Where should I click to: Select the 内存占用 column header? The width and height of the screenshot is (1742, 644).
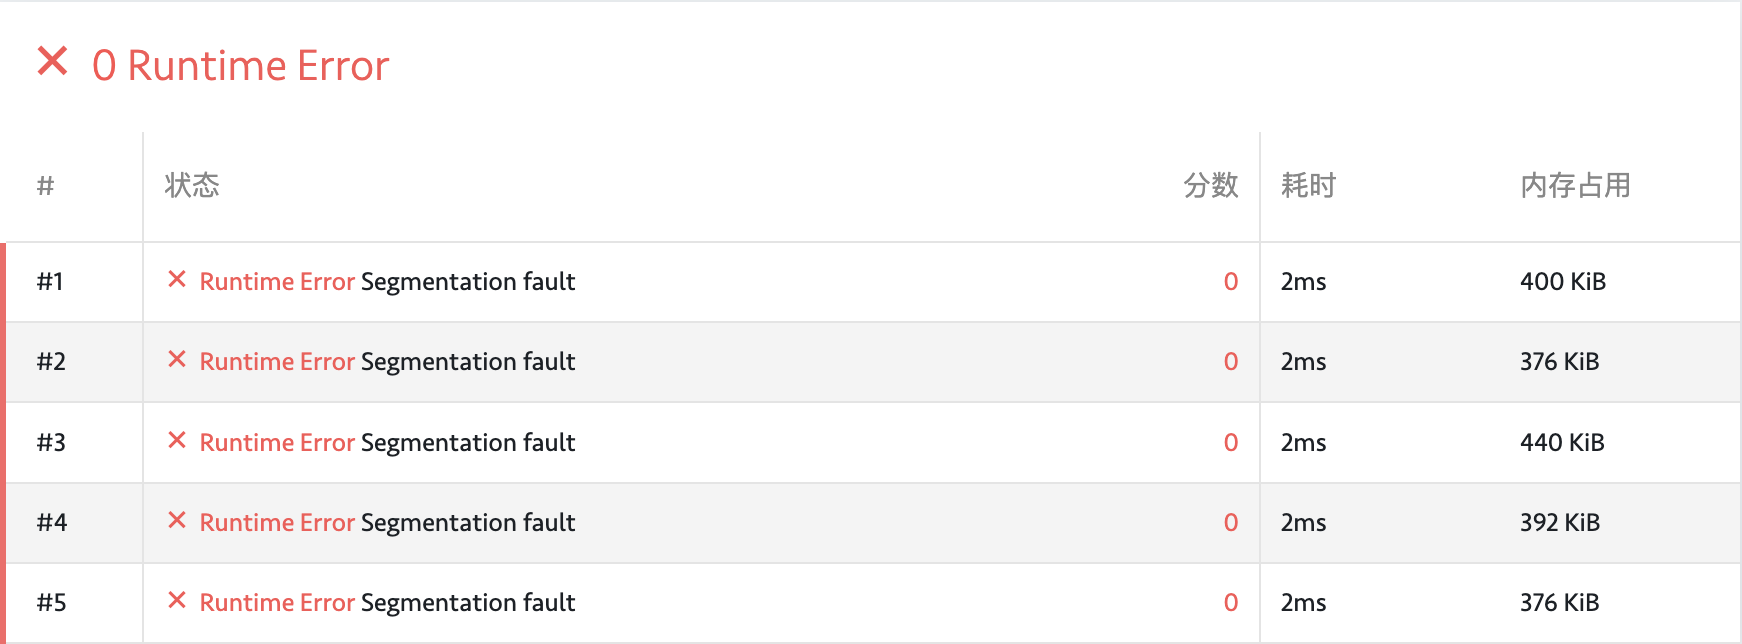[x=1575, y=185]
